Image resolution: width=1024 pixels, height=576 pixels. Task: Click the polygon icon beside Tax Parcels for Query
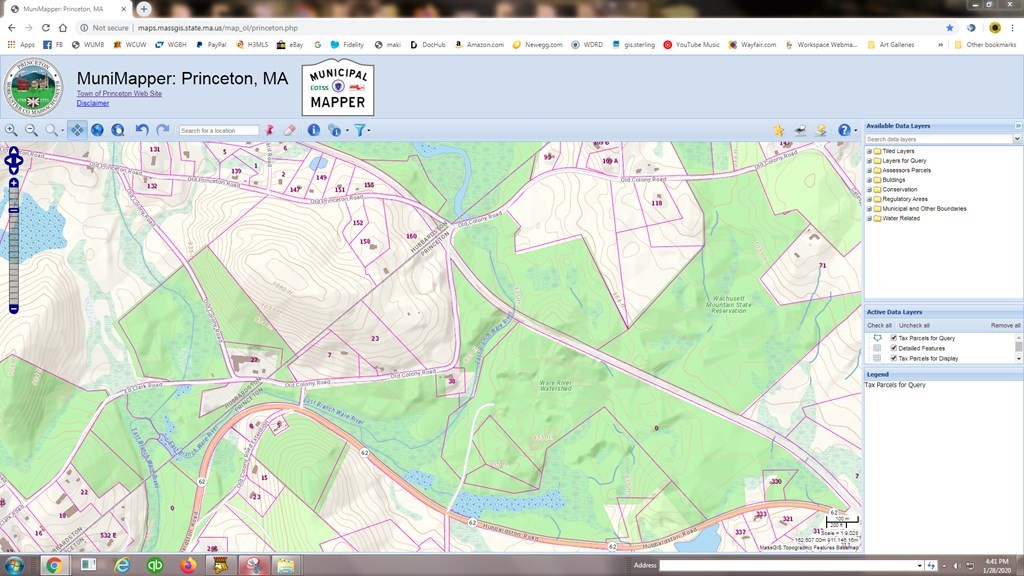[x=877, y=338]
